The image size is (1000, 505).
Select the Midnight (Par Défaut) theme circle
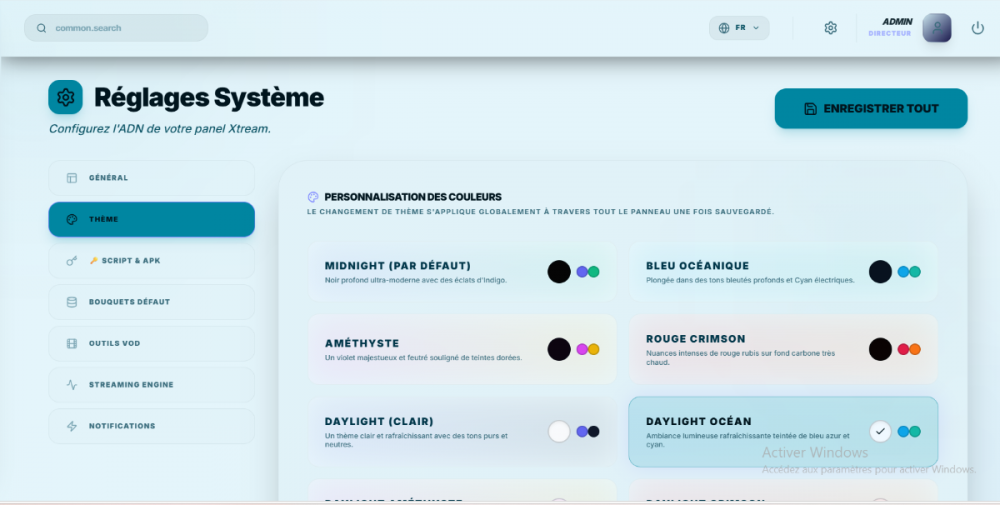[x=559, y=271]
